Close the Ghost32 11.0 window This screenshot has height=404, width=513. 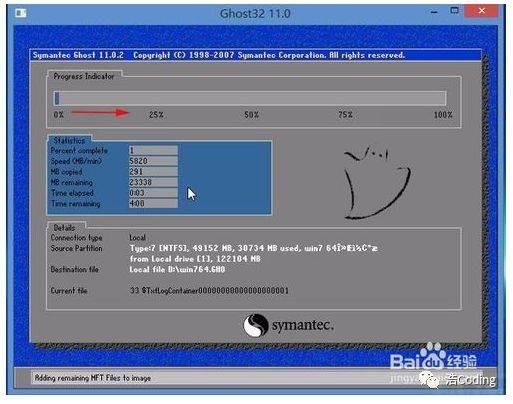click(481, 11)
